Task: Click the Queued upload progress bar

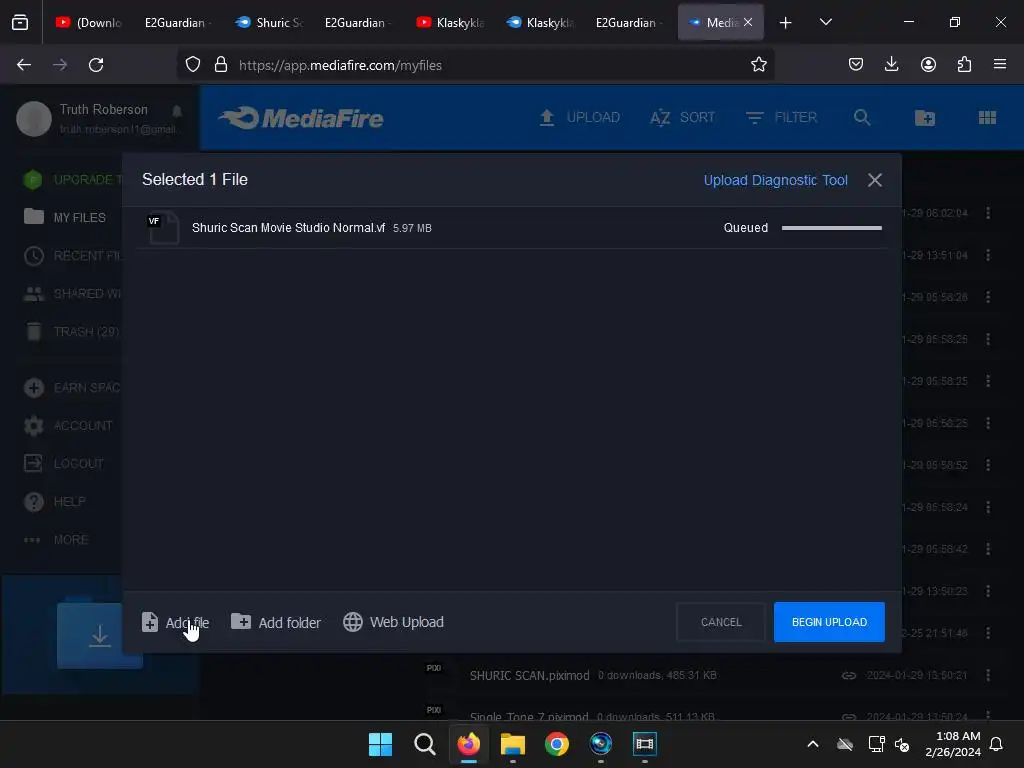Action: click(831, 228)
